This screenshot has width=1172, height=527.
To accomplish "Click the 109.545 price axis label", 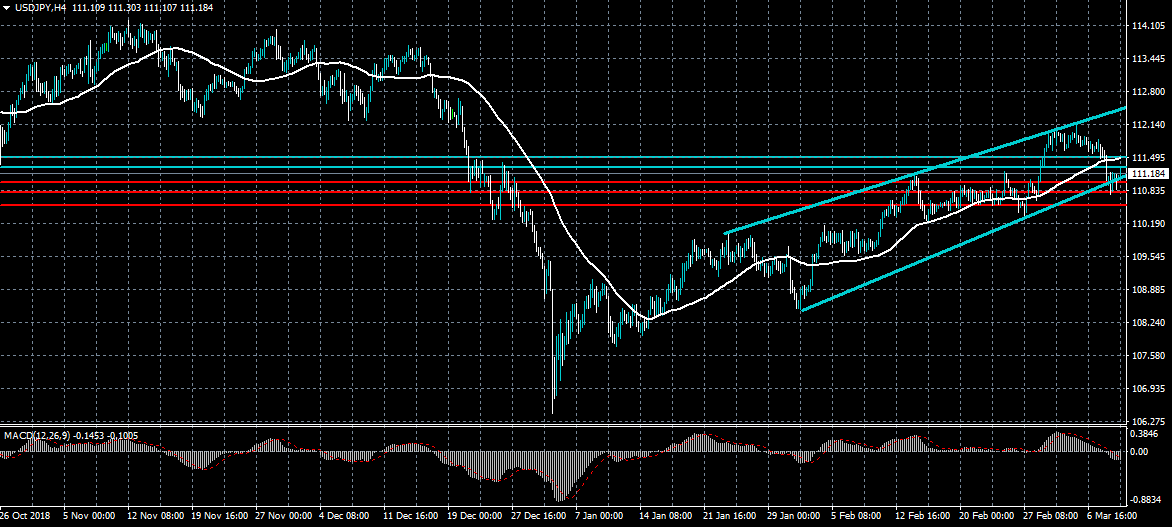I will (x=1147, y=257).
